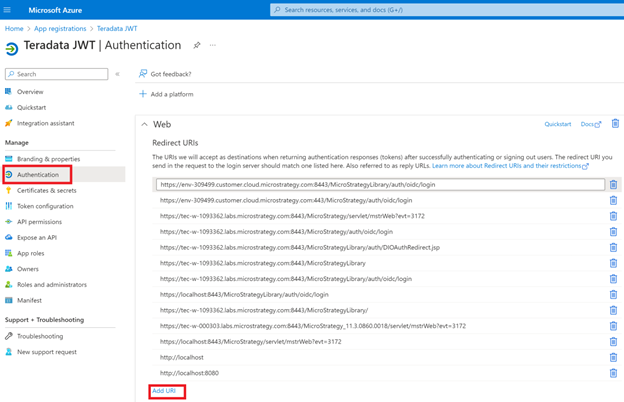Select the env-309499 port 443 URI text
The height and width of the screenshot is (402, 624).
(x=286, y=200)
